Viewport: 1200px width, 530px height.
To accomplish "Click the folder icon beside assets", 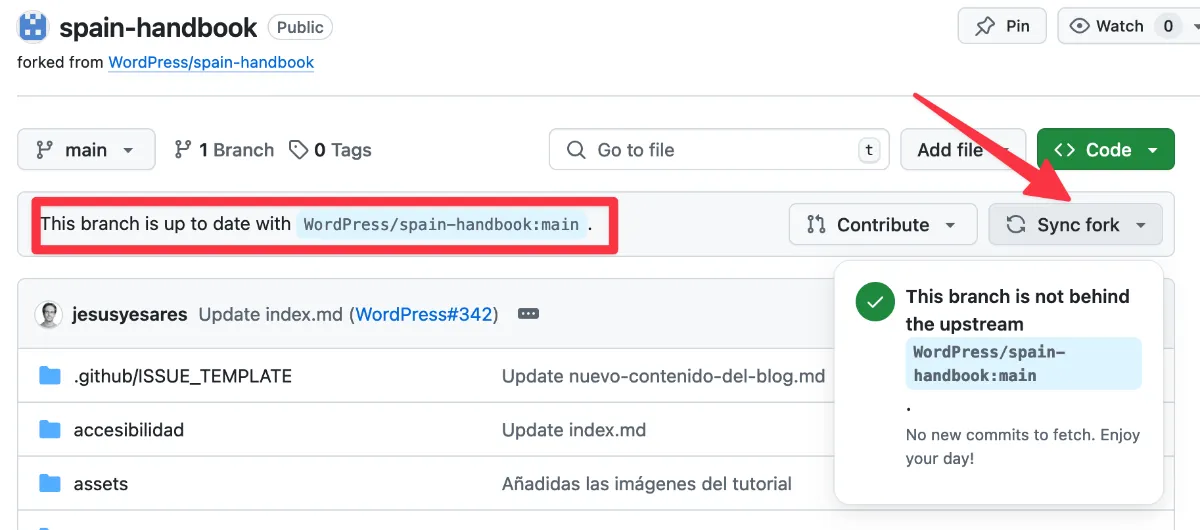I will (50, 483).
